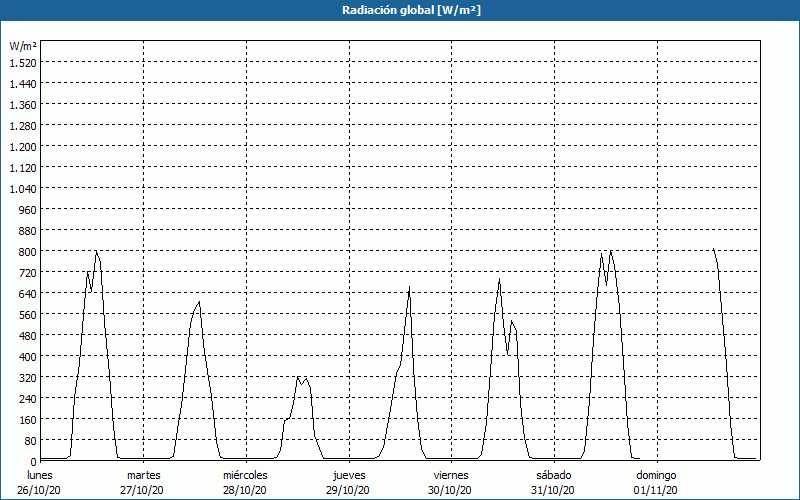Click the 1.360 y-axis value
The image size is (800, 500).
(23, 105)
